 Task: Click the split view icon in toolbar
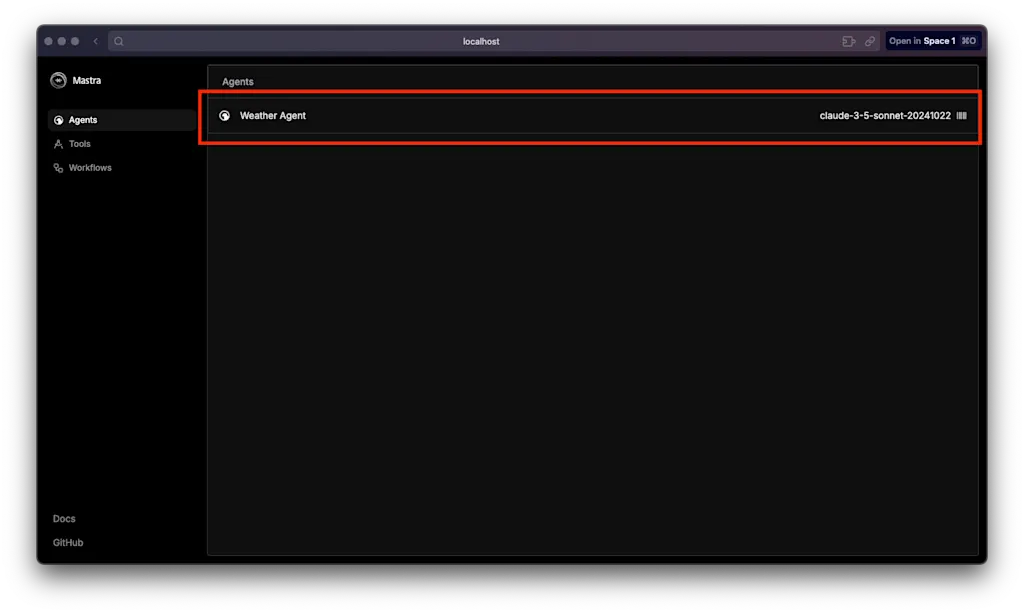pyautogui.click(x=848, y=41)
